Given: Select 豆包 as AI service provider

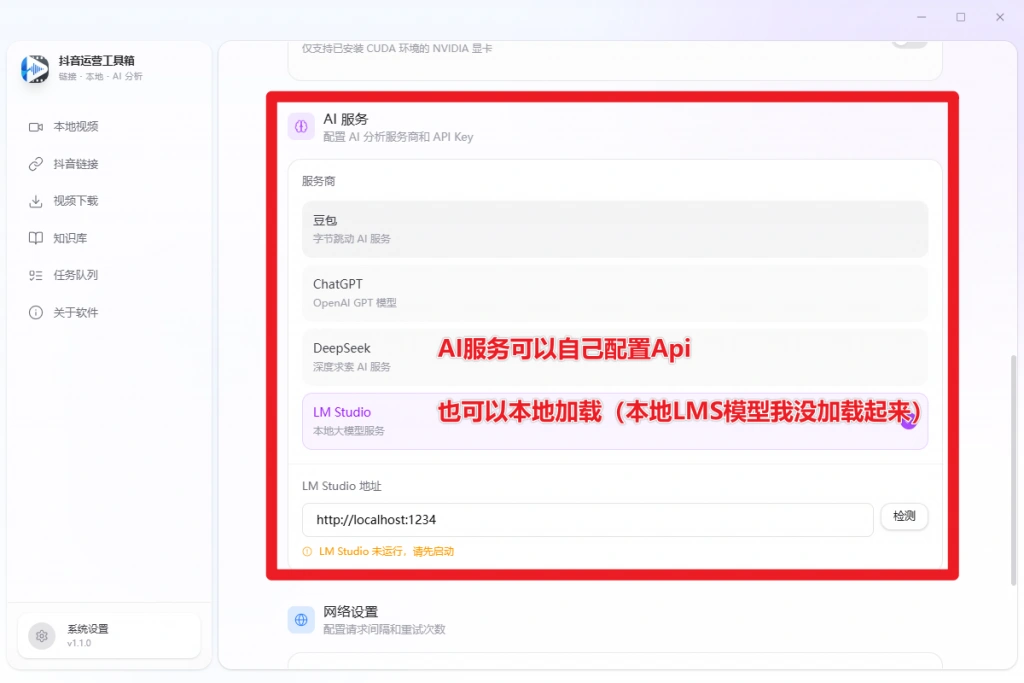Looking at the screenshot, I should point(615,227).
